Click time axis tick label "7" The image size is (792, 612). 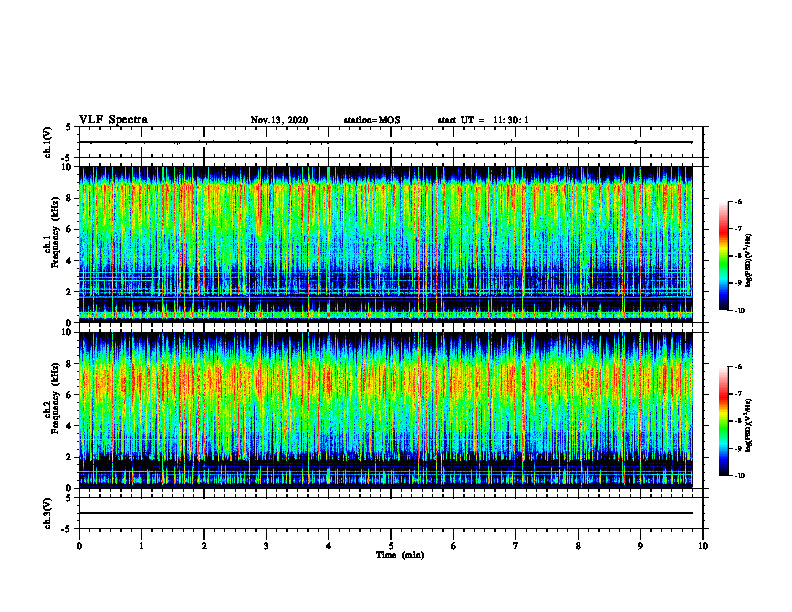click(x=516, y=546)
